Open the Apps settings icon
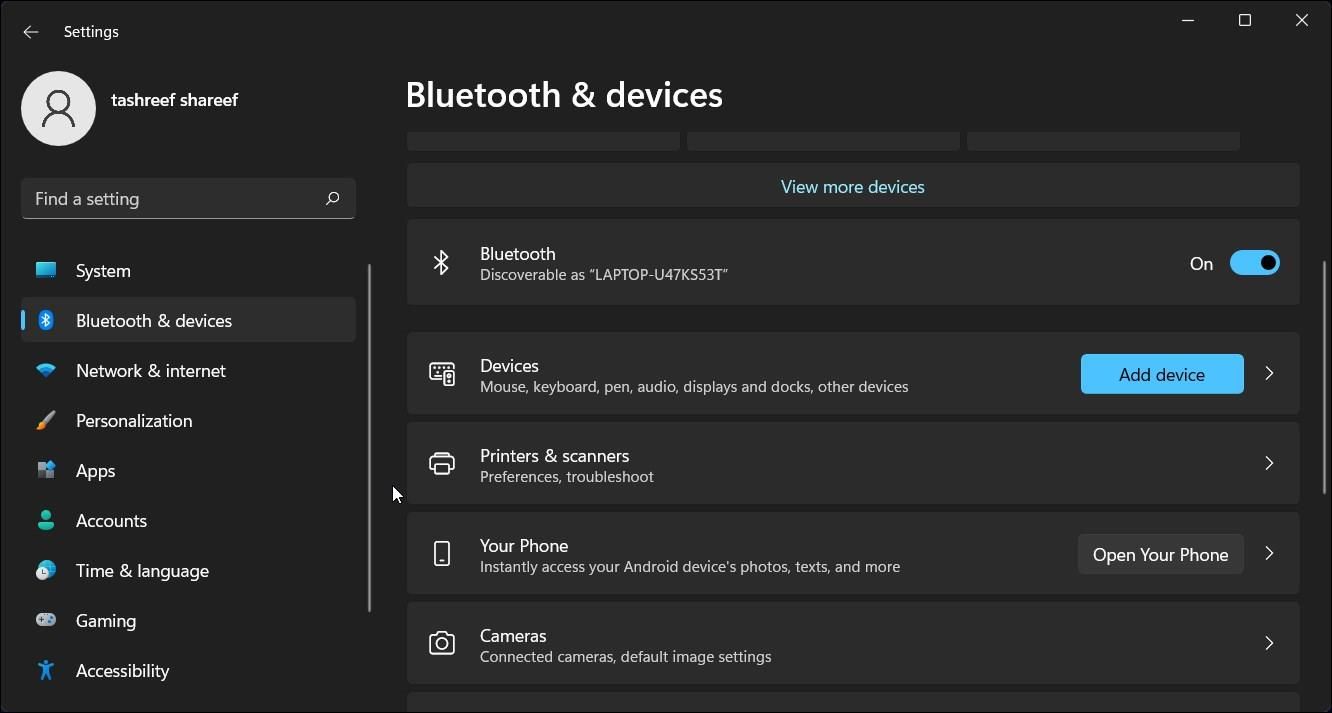This screenshot has height=713, width=1332. 46,470
